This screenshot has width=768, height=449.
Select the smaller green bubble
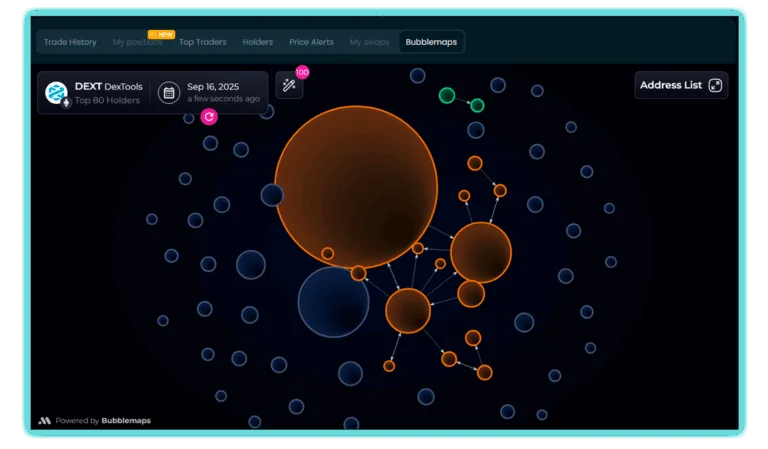pos(477,105)
